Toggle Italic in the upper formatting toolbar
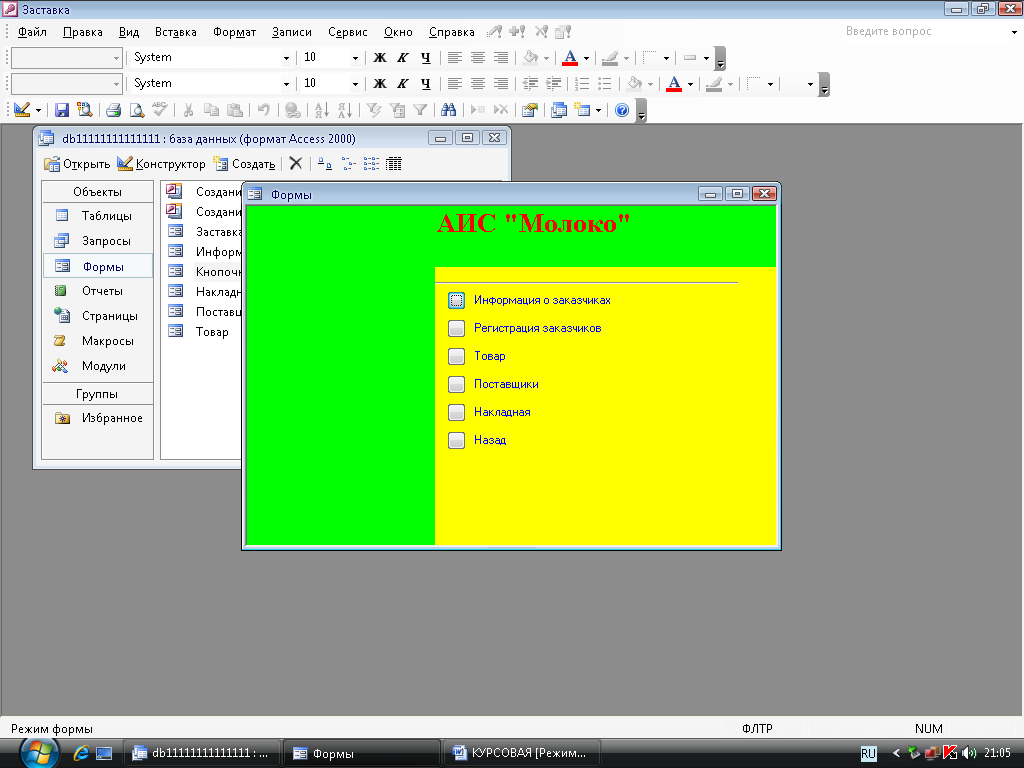This screenshot has height=768, width=1024. (x=402, y=57)
